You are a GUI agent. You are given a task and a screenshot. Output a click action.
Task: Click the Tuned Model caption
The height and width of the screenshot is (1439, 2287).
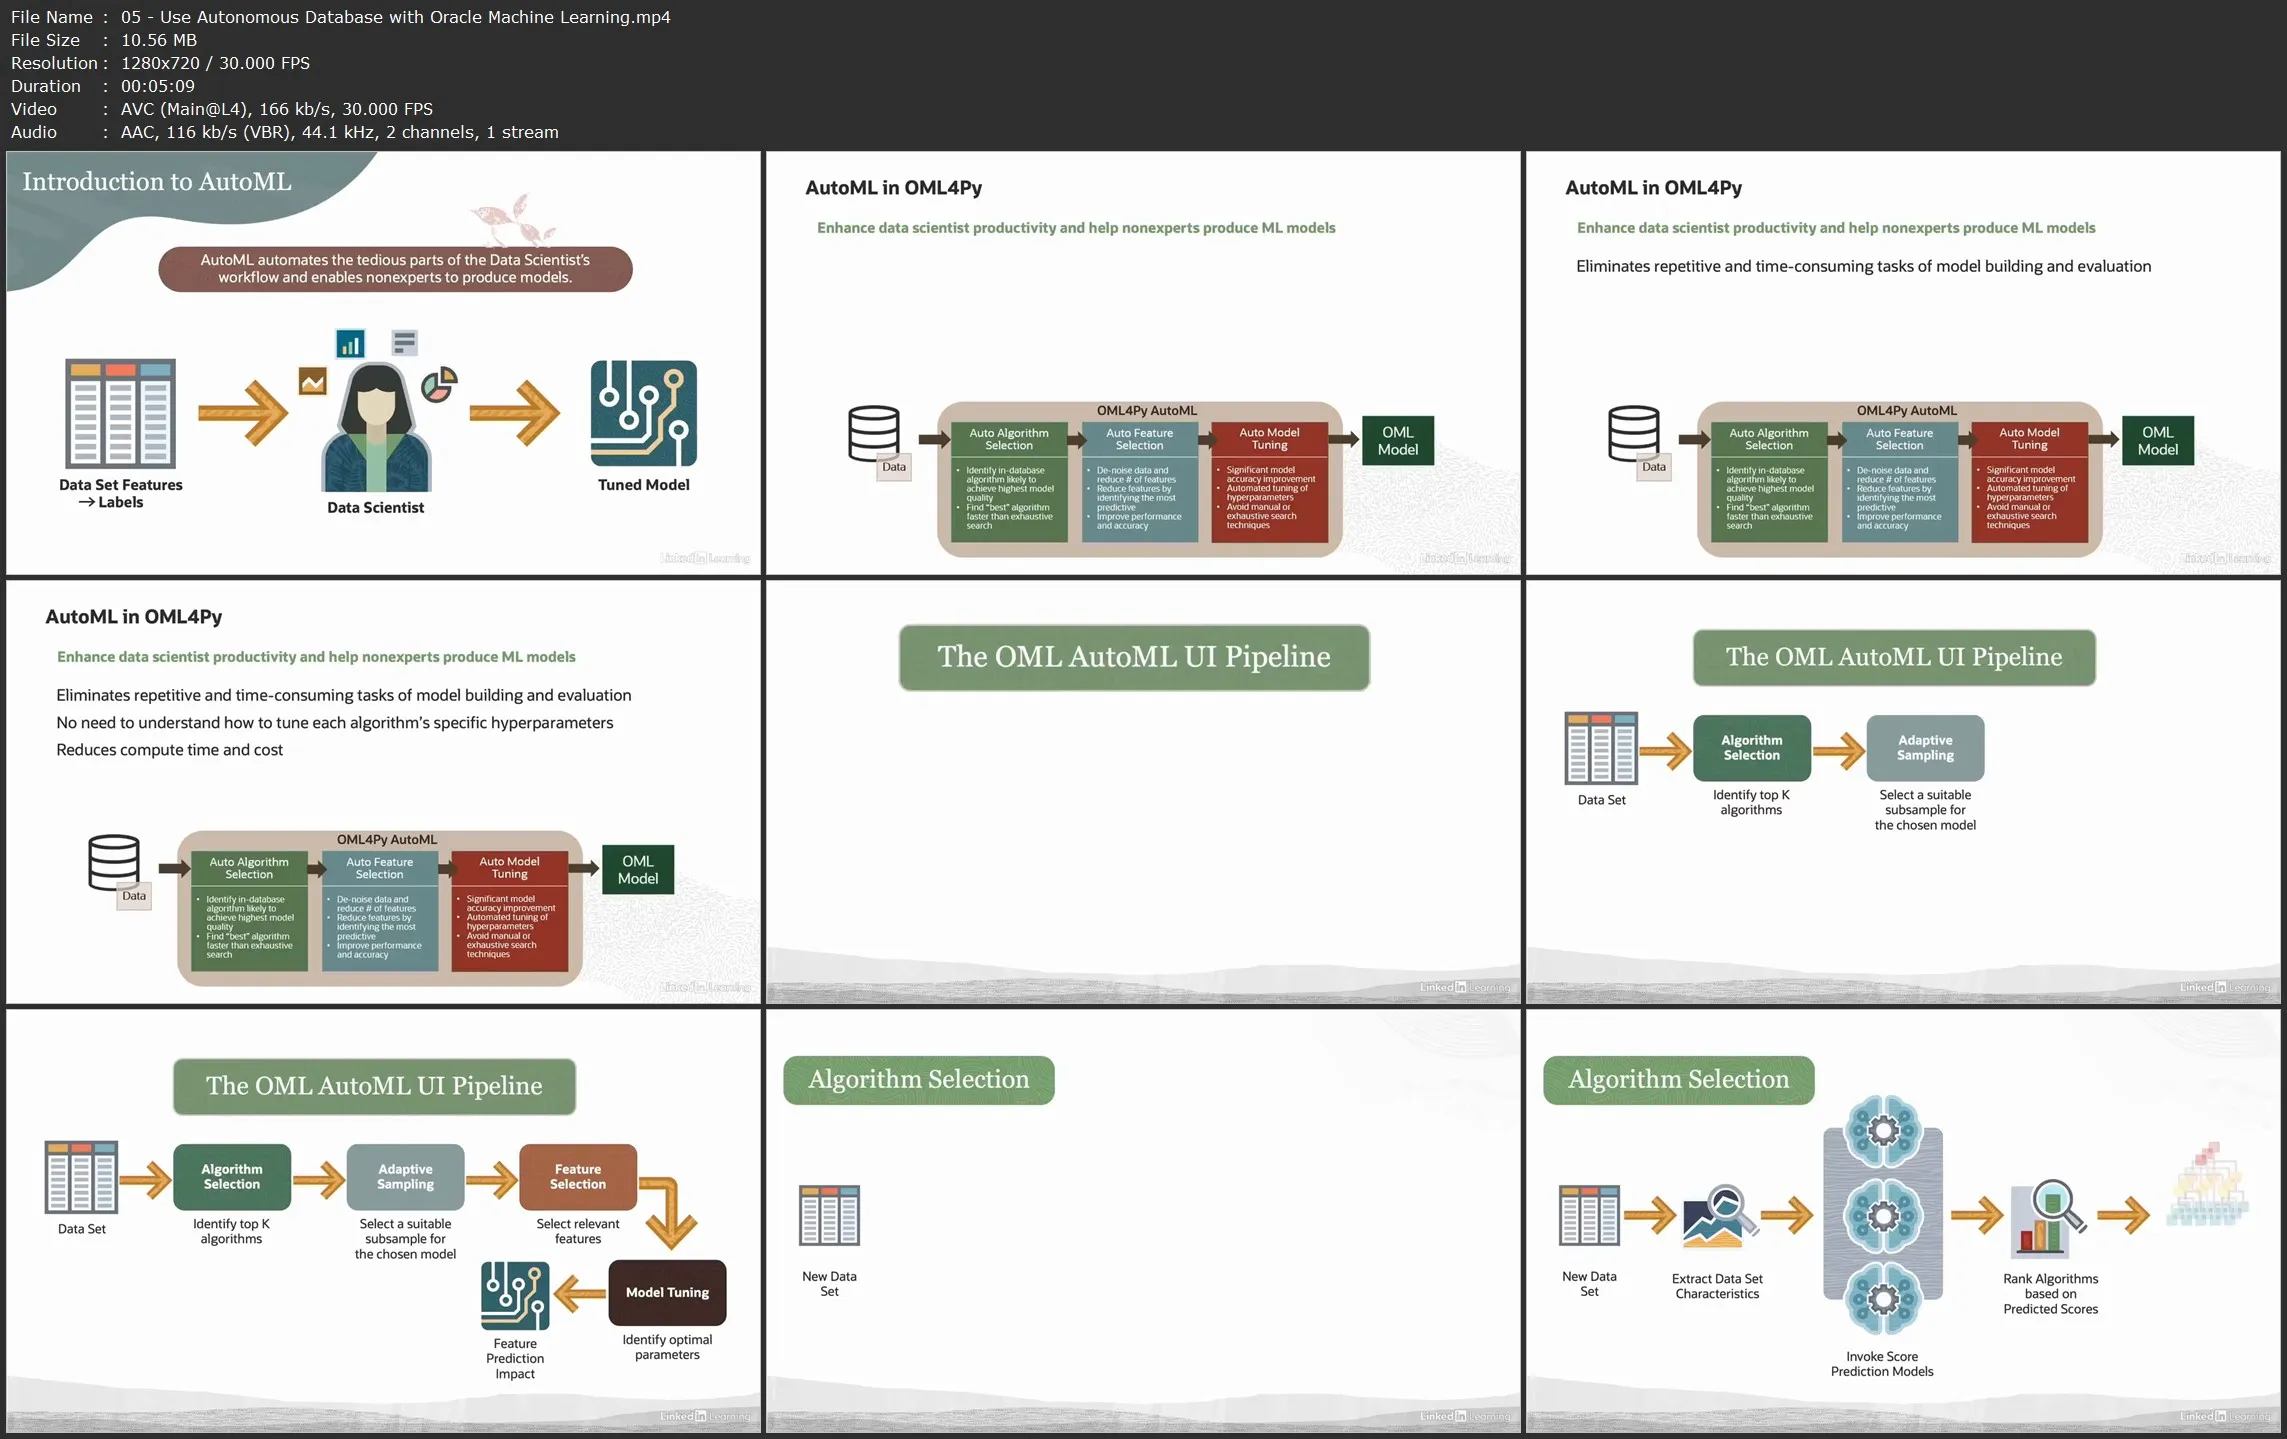644,484
